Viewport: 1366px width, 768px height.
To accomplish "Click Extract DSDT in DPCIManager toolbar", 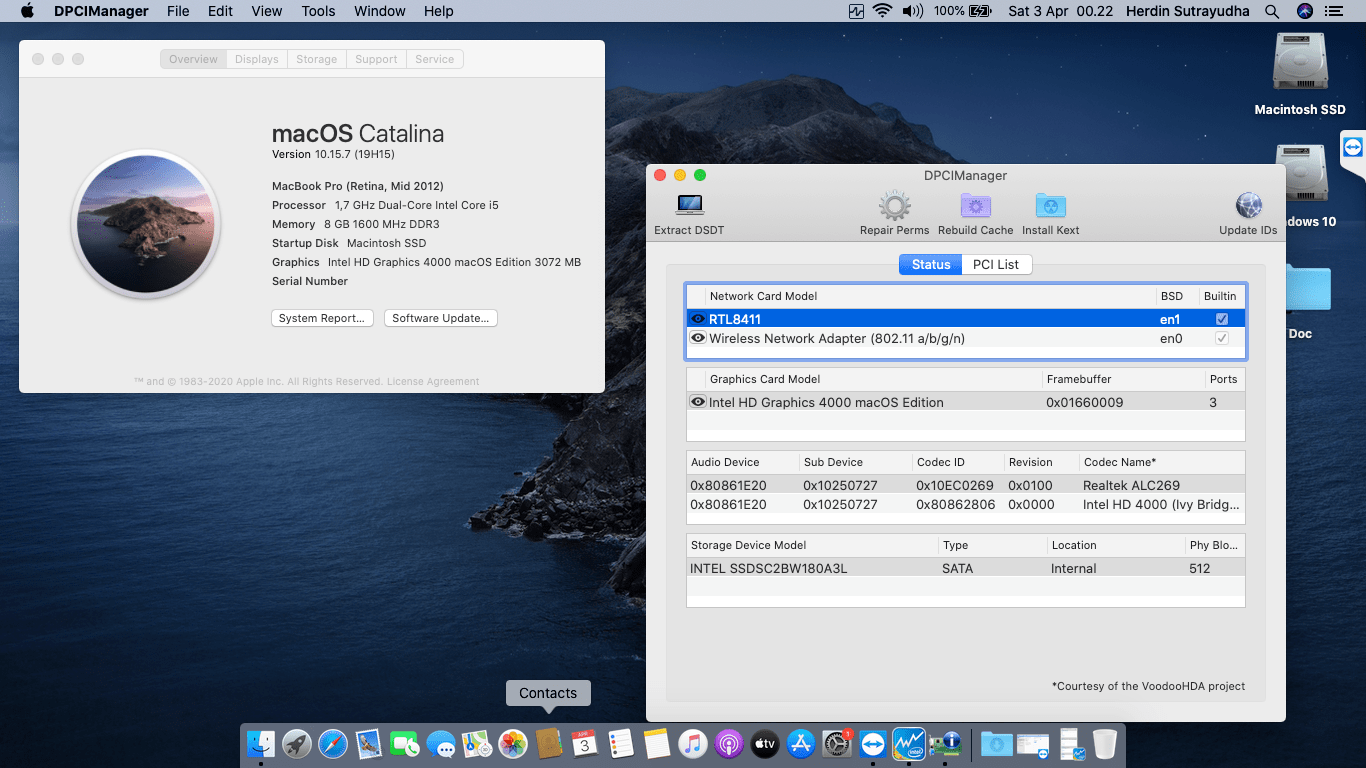I will click(689, 214).
